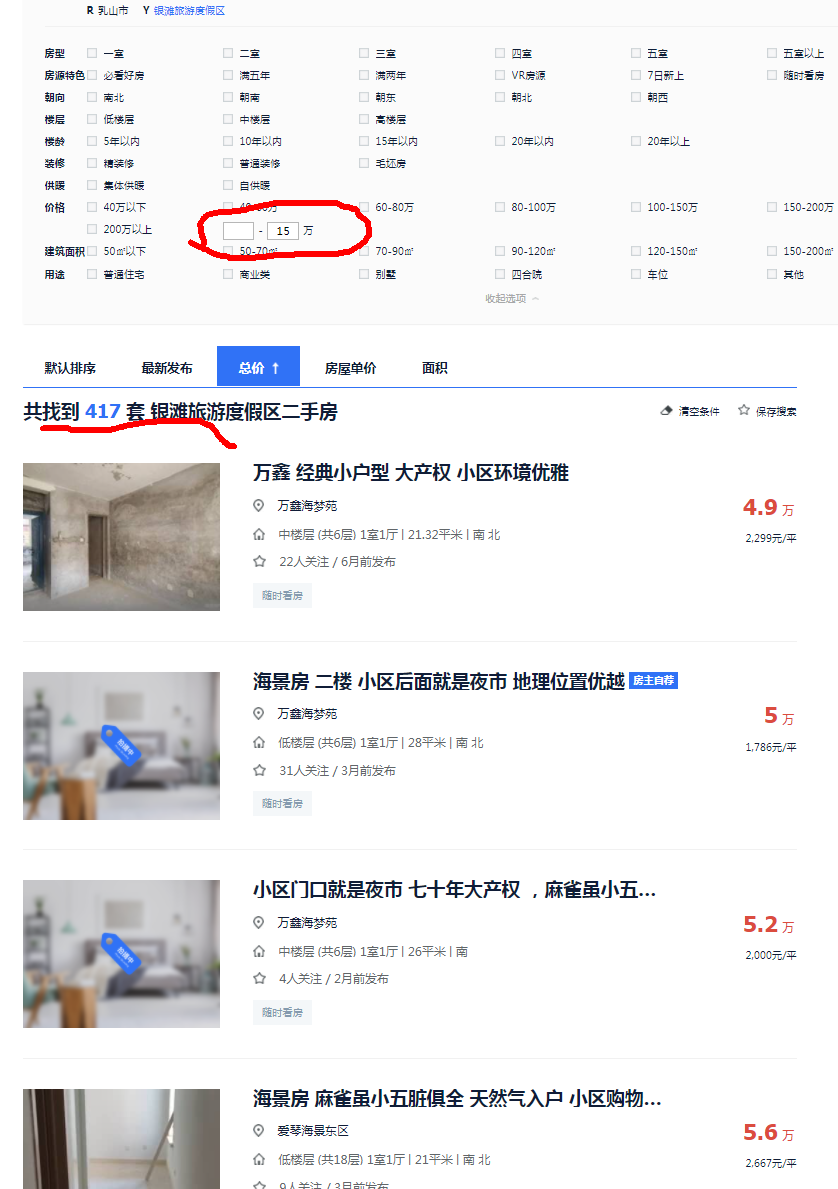Tick the 5年以内 building age checkbox
The height and width of the screenshot is (1189, 838).
point(92,141)
